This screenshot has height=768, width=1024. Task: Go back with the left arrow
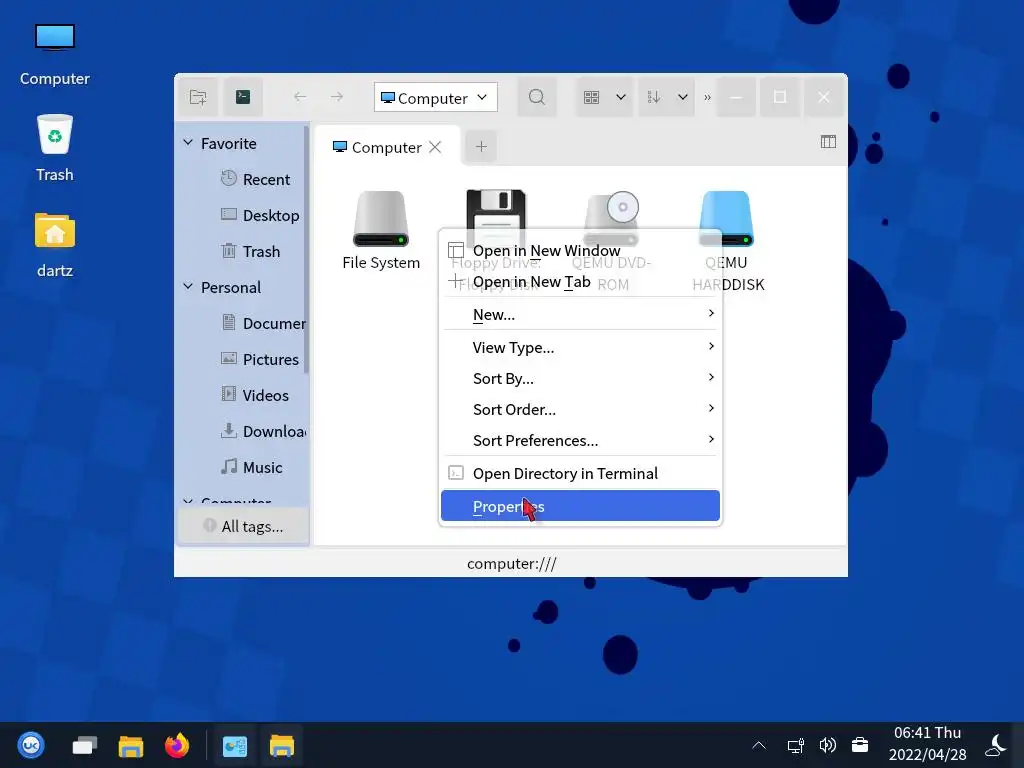point(300,97)
